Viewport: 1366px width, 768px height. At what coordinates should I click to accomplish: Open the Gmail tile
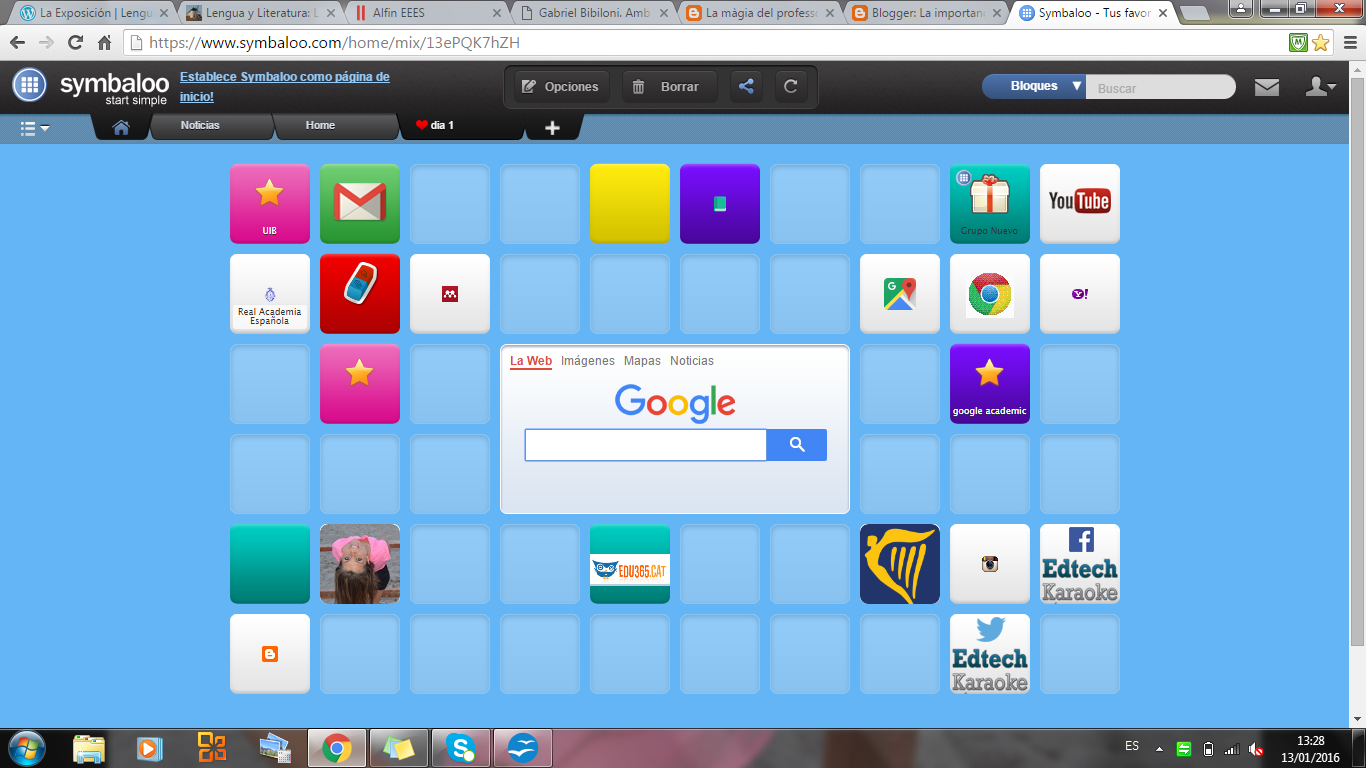tap(360, 203)
